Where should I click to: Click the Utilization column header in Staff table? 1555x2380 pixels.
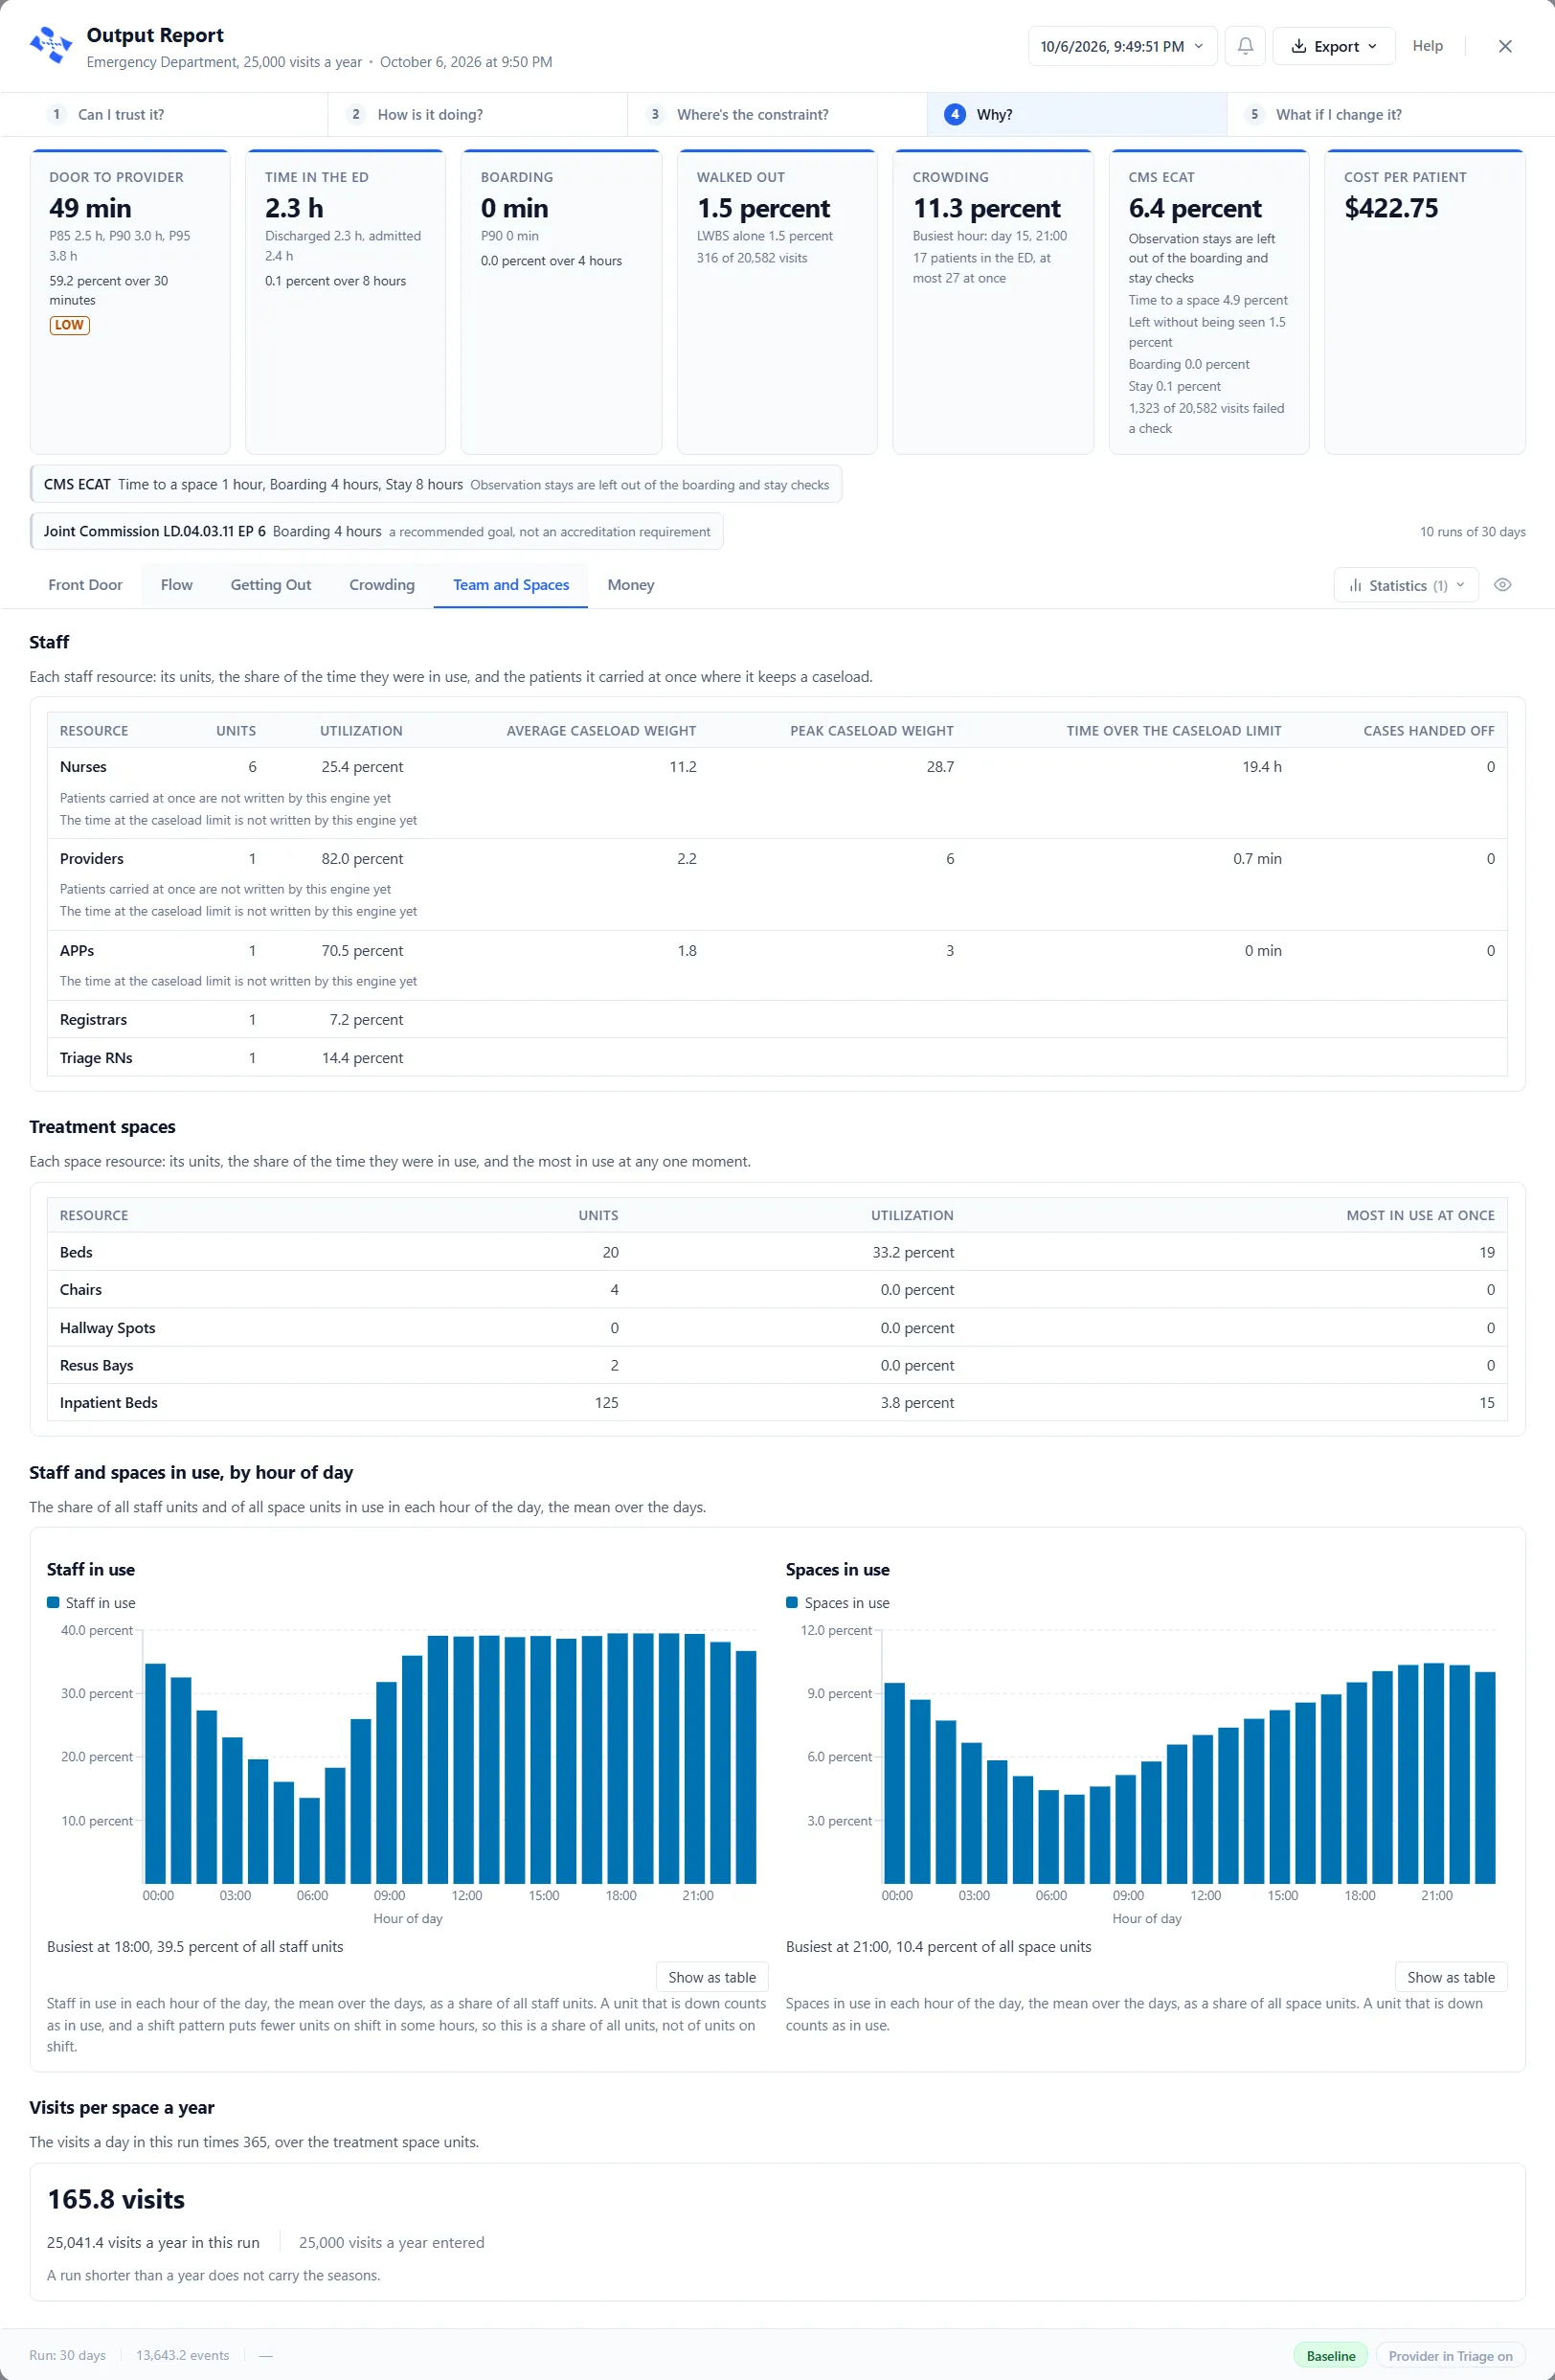[361, 730]
